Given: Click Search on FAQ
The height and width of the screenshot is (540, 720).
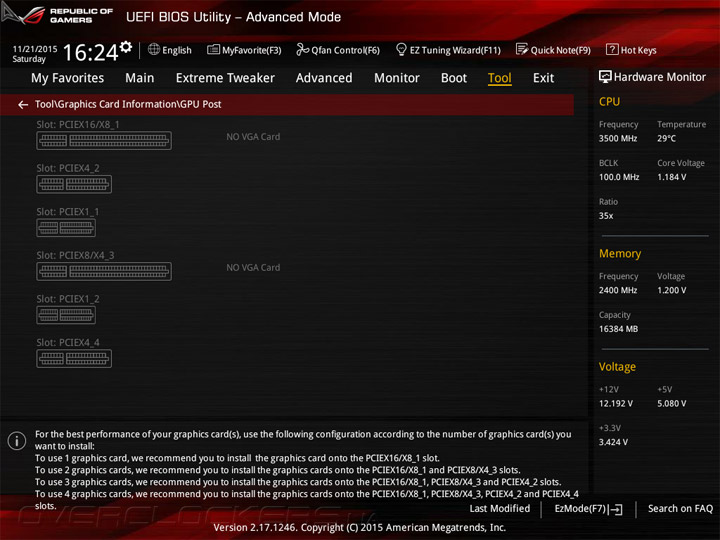Looking at the screenshot, I should pyautogui.click(x=680, y=508).
